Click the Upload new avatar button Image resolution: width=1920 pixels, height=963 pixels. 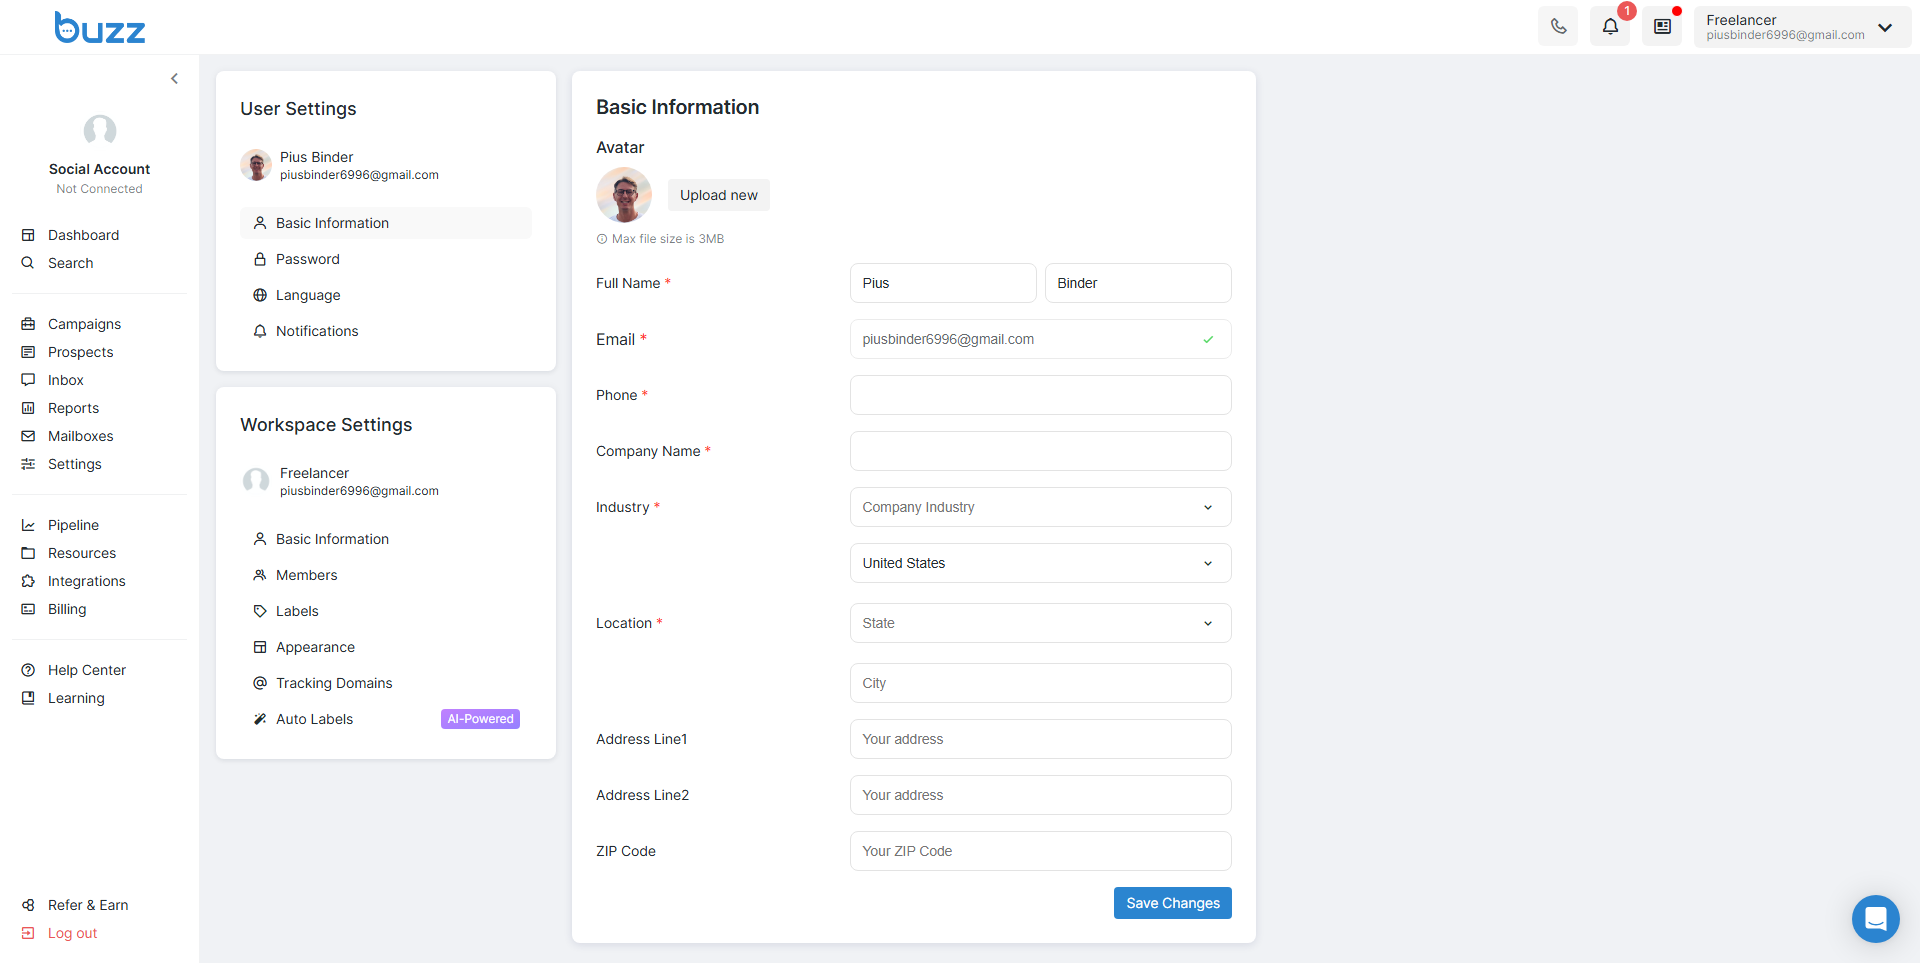click(x=718, y=195)
